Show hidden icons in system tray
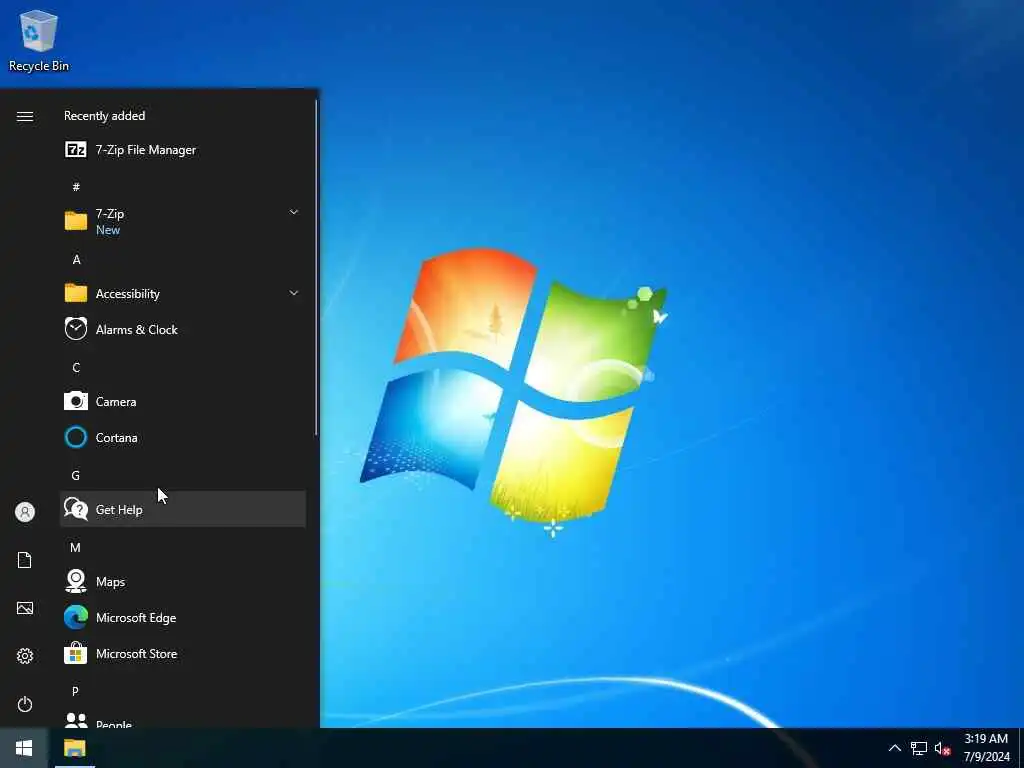Image resolution: width=1024 pixels, height=768 pixels. (895, 748)
